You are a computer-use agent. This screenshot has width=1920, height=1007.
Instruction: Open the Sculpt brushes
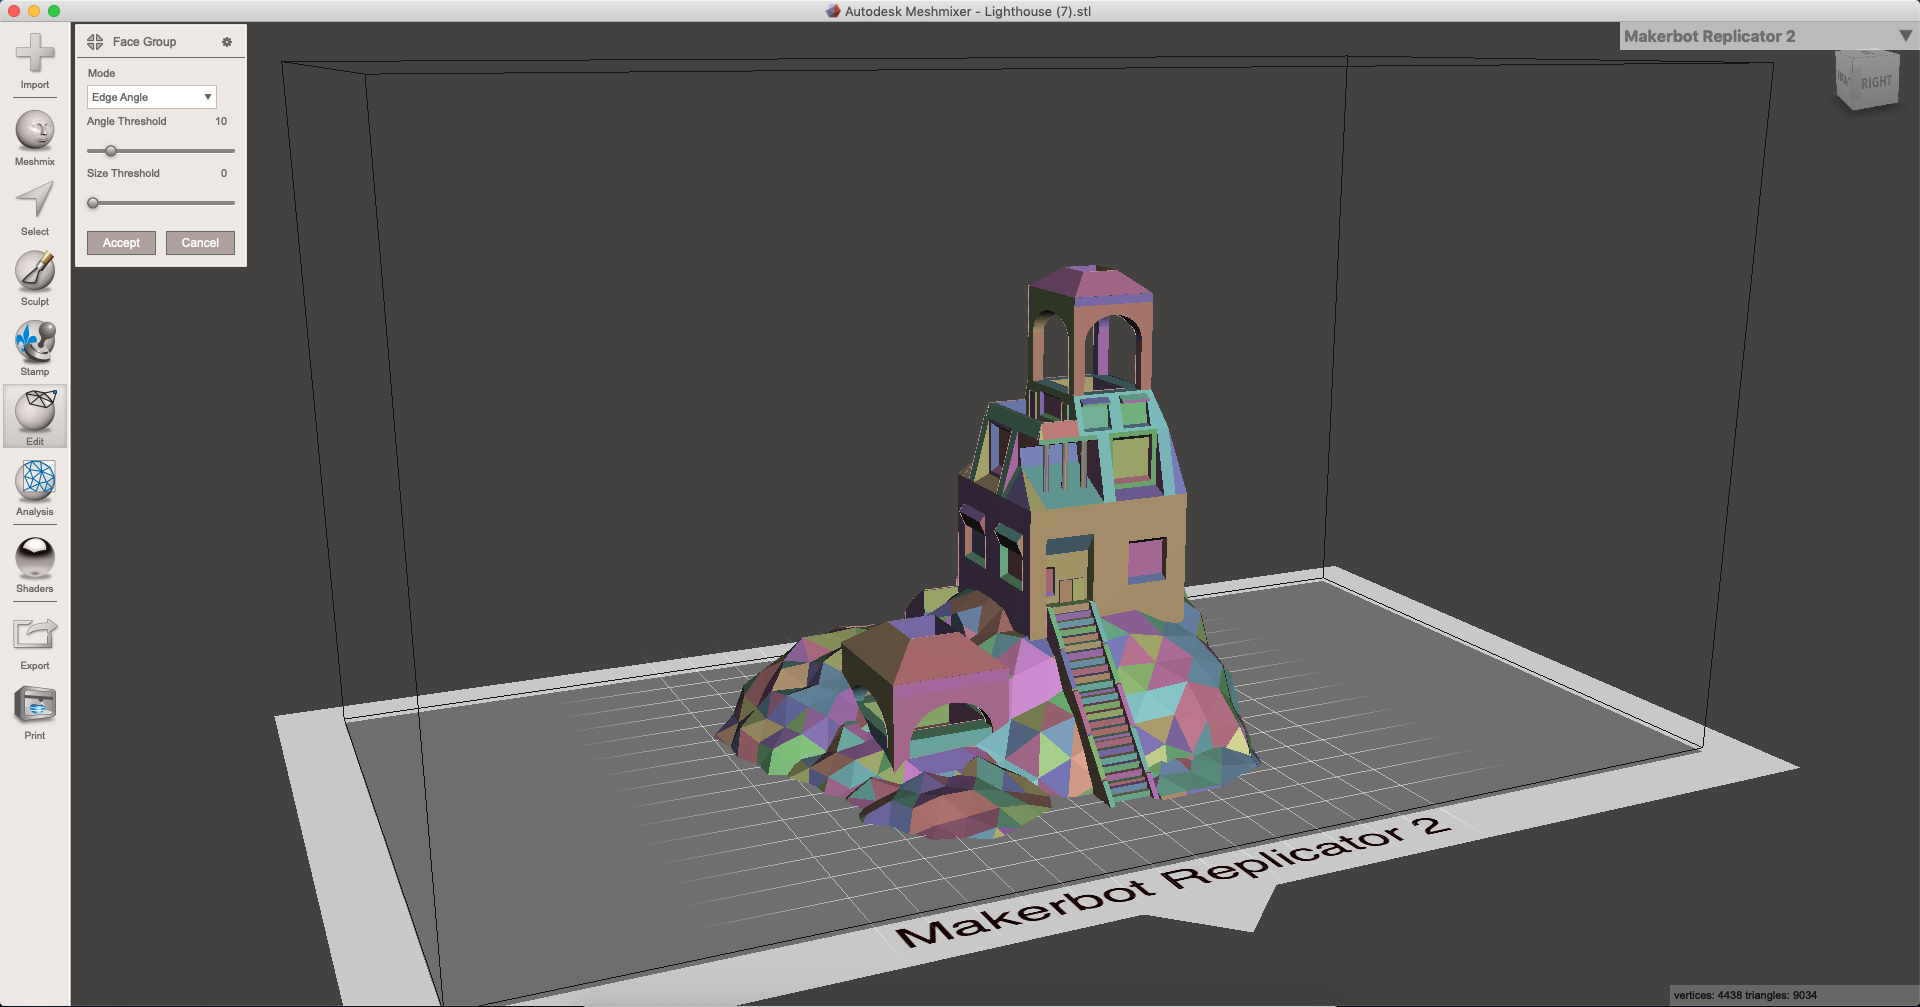point(35,277)
